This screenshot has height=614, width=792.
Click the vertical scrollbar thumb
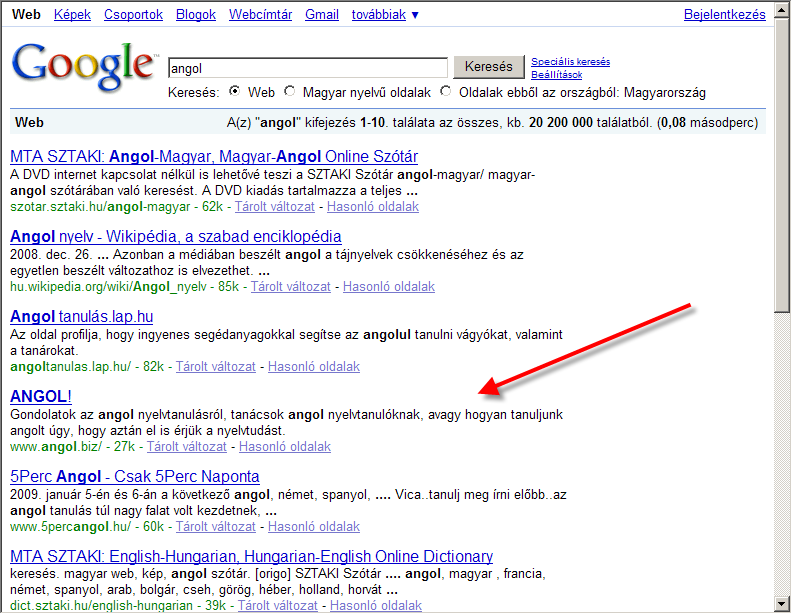point(782,165)
